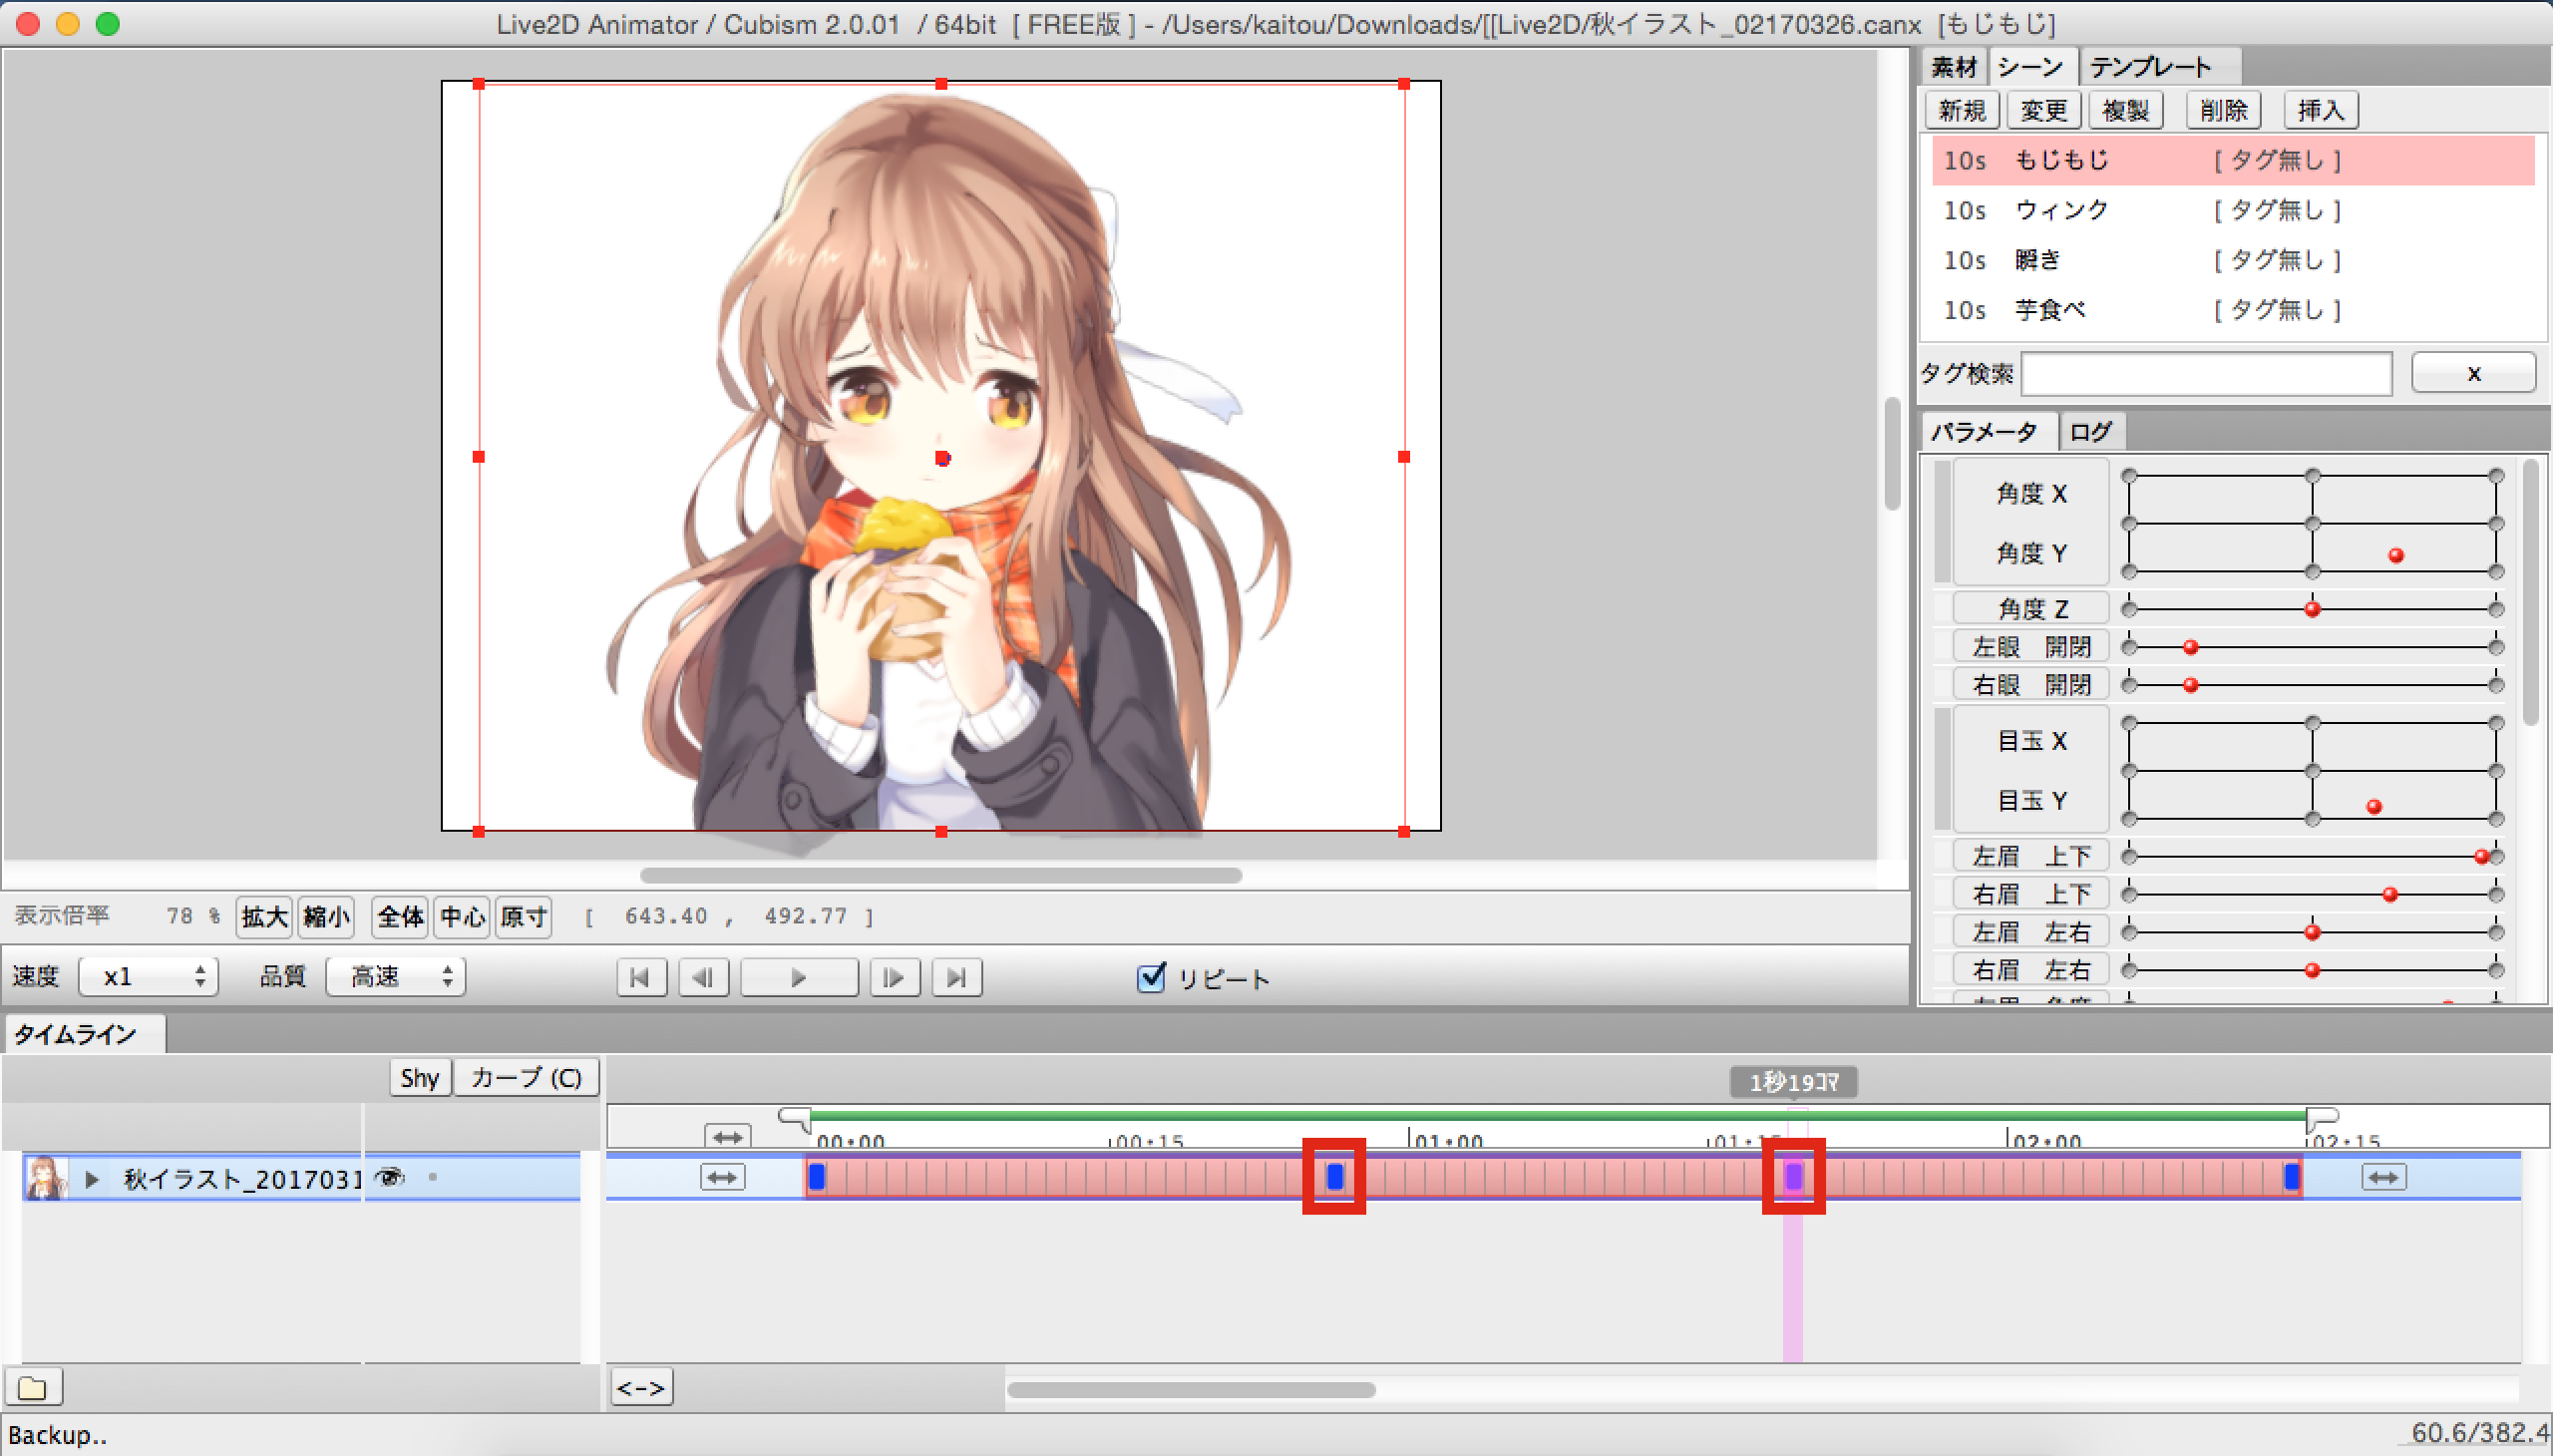Expand the 秋イラスト track triangle
This screenshot has width=2553, height=1456.
click(x=92, y=1179)
